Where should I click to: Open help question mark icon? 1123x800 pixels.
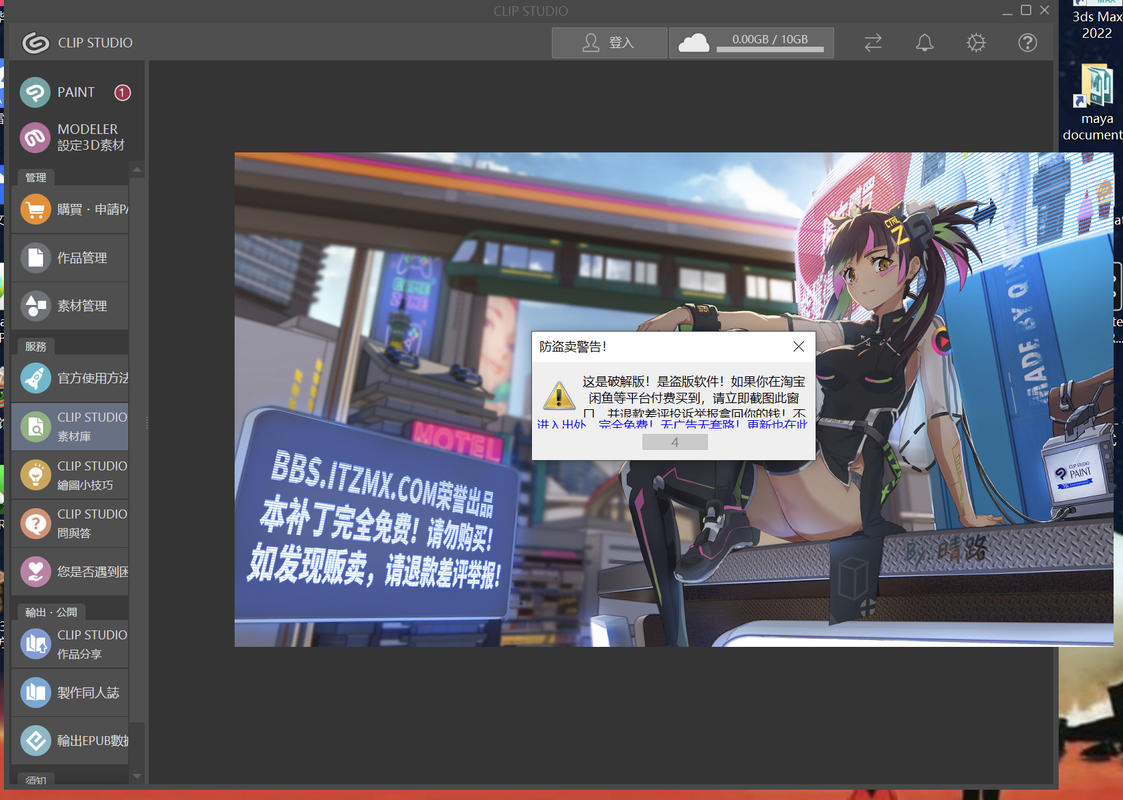(x=1028, y=43)
